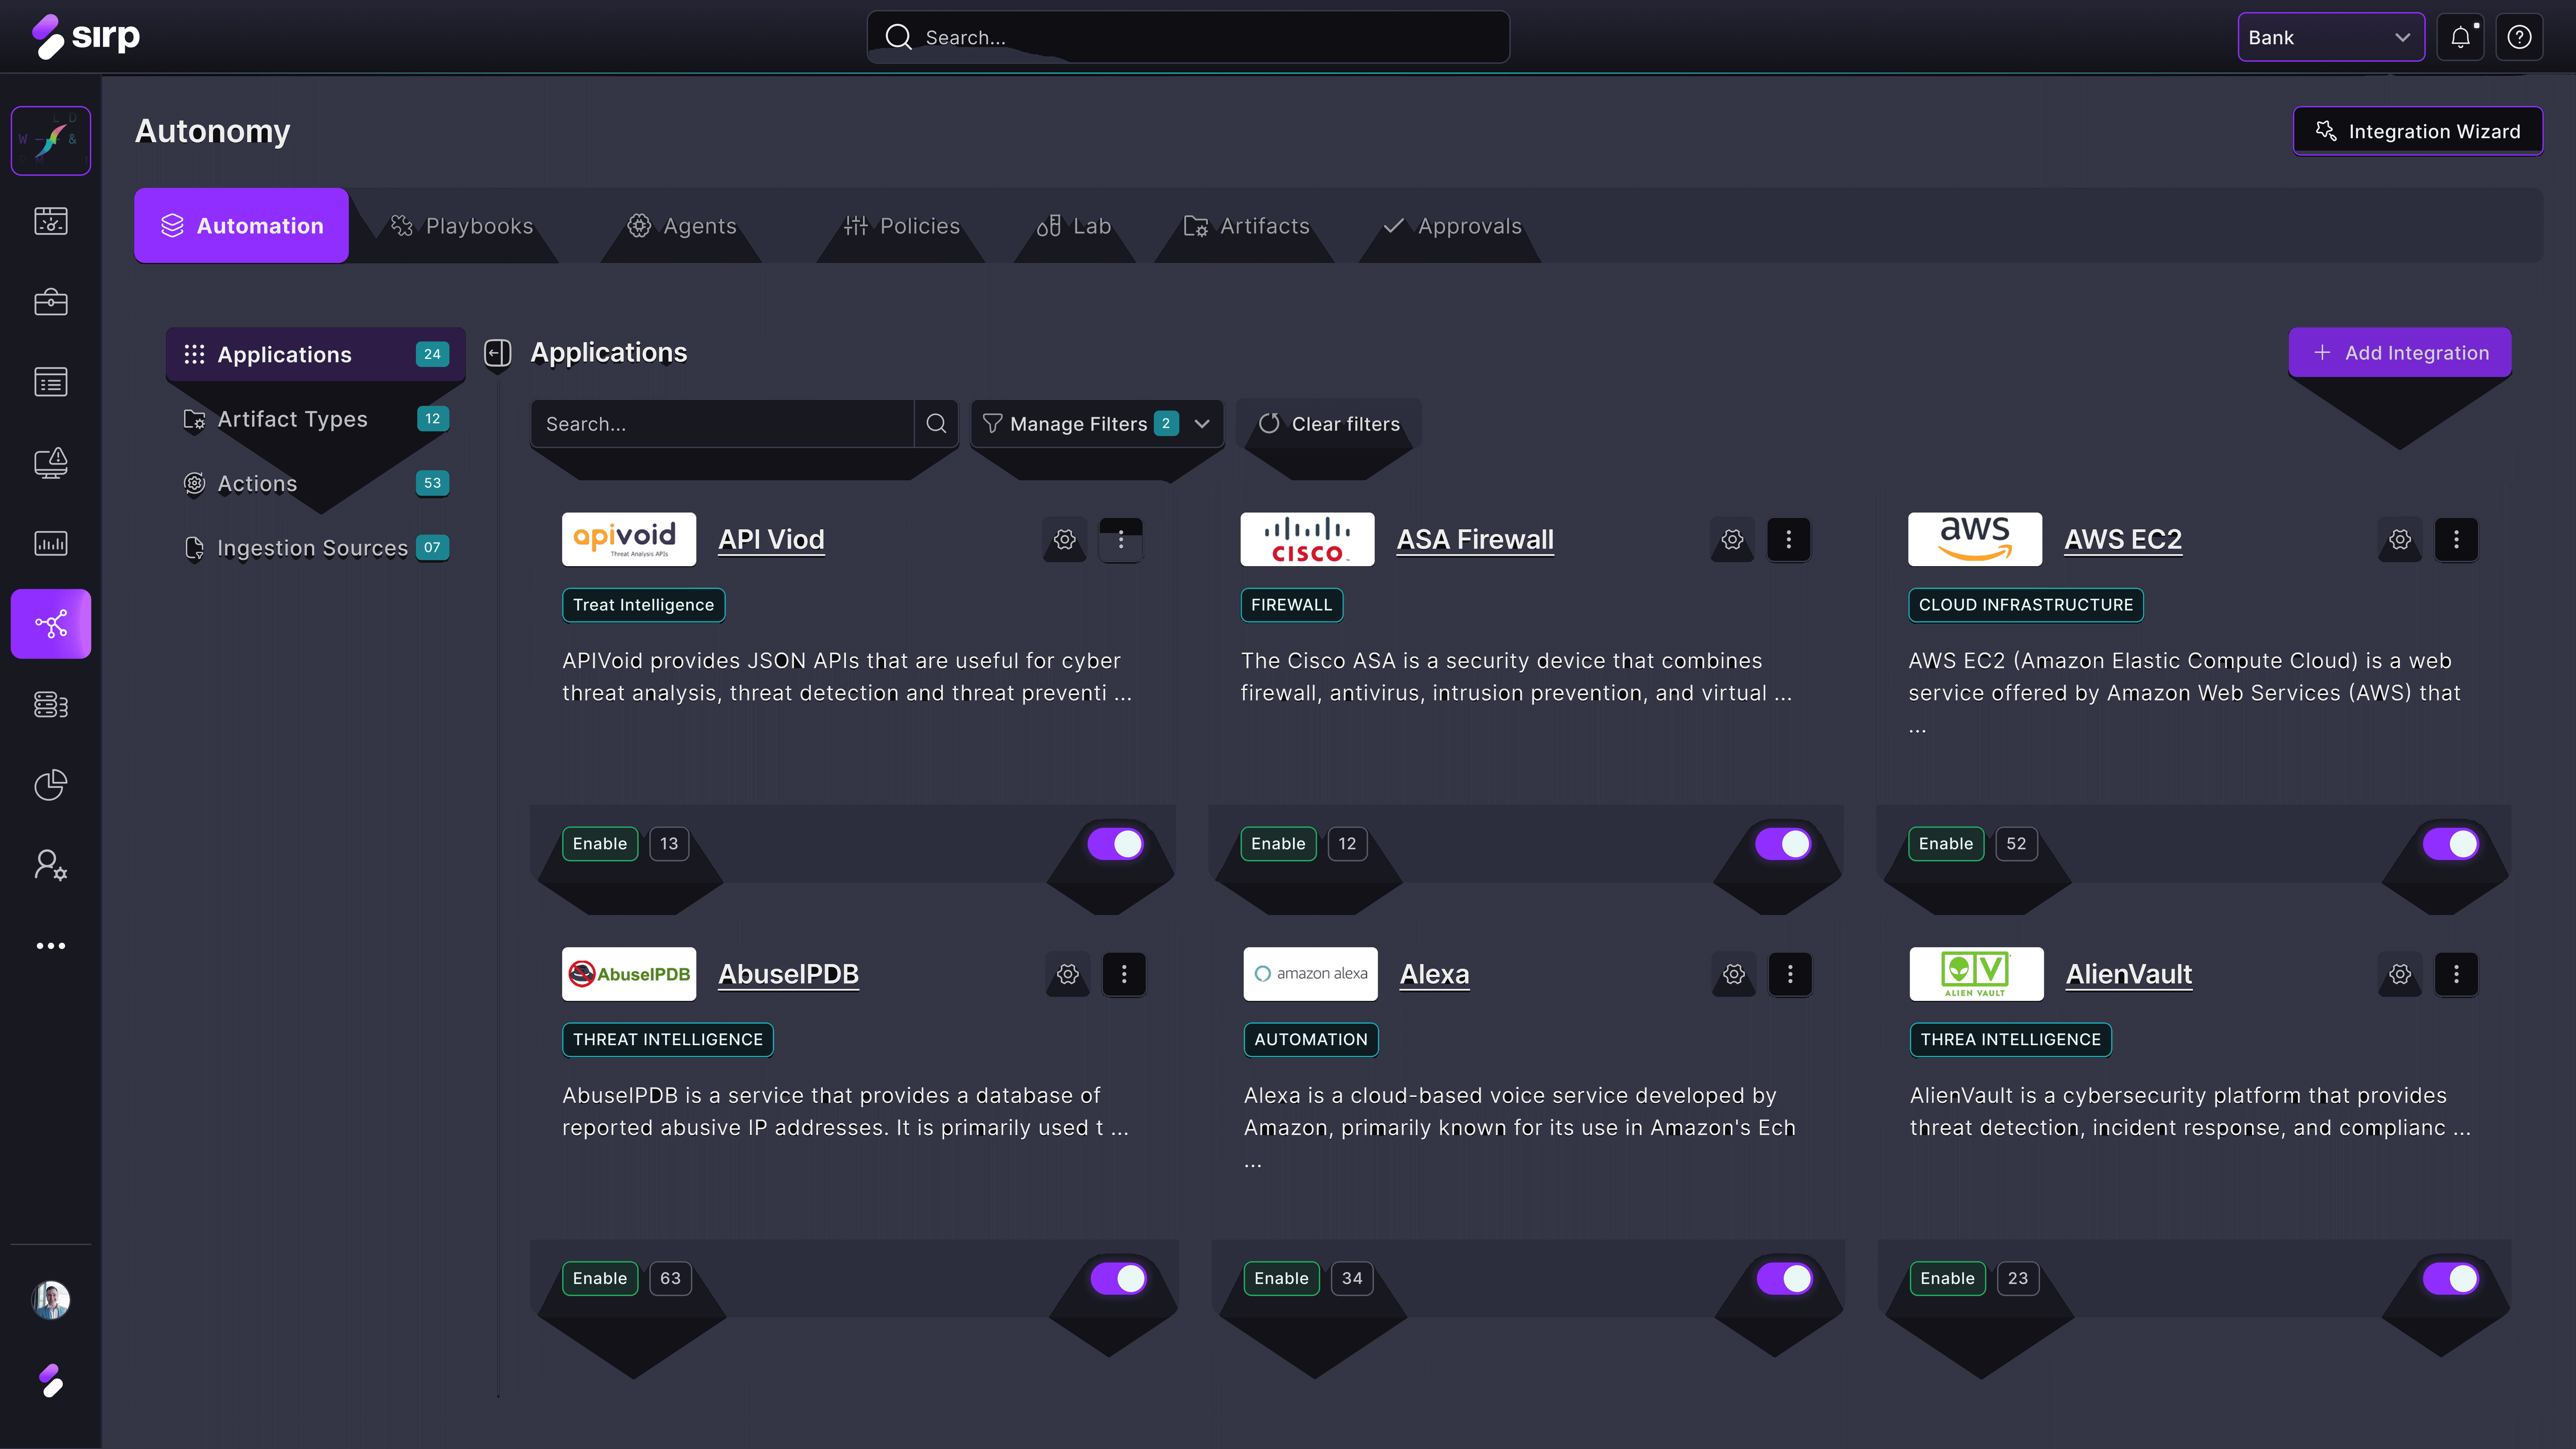This screenshot has width=2576, height=1449.
Task: Switch to the Playbooks tab
Action: pos(462,226)
